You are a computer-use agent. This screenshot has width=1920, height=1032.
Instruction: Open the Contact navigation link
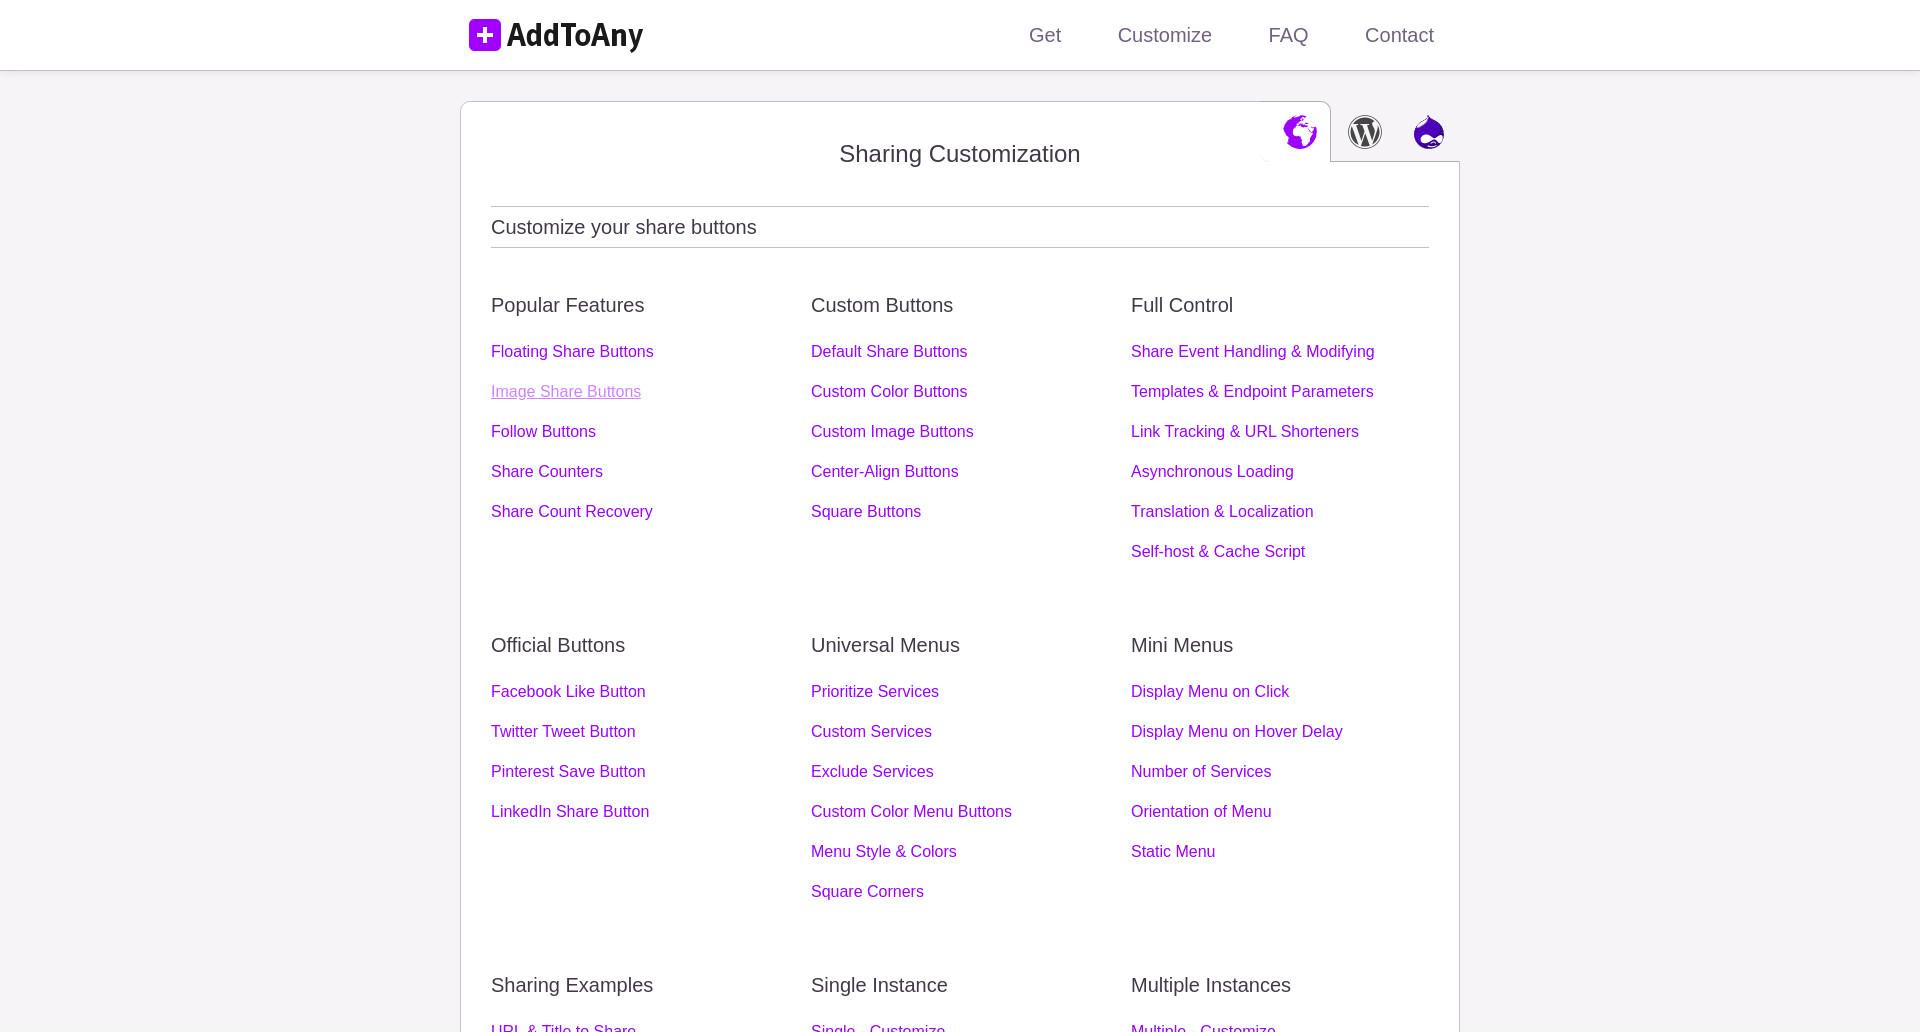coord(1399,35)
